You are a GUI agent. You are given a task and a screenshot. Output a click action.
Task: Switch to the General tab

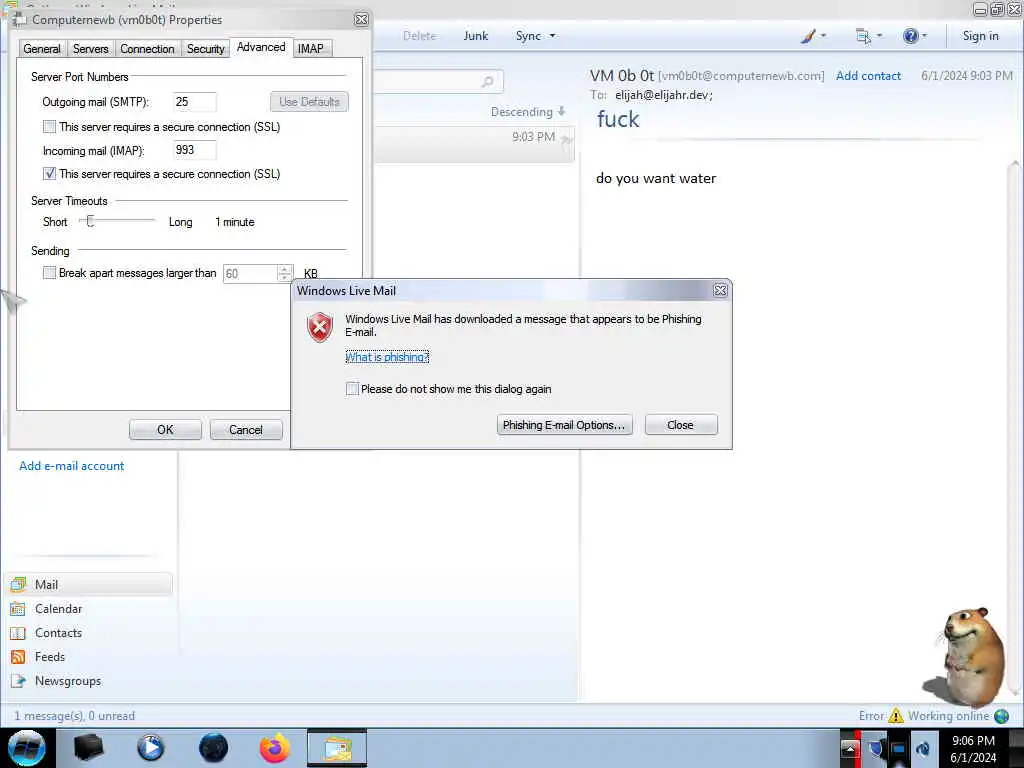click(42, 48)
